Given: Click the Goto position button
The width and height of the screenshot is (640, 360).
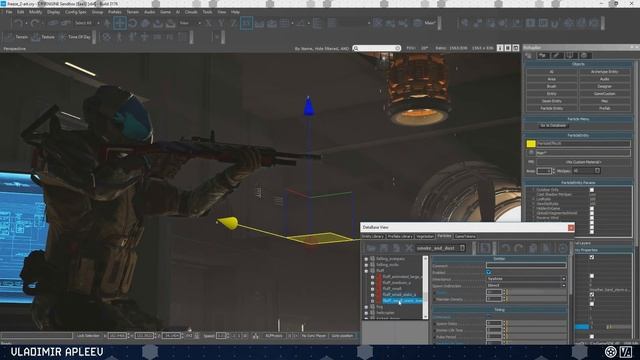Looking at the screenshot, I should tap(342, 336).
